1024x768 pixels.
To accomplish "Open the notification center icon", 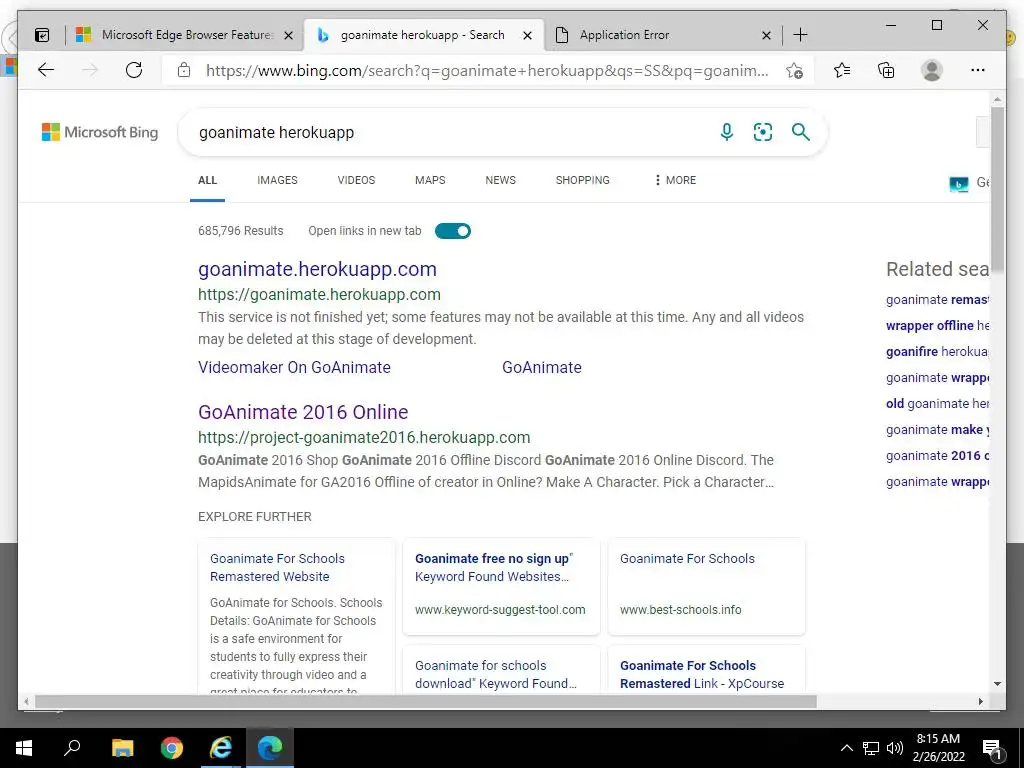I will pyautogui.click(x=992, y=748).
